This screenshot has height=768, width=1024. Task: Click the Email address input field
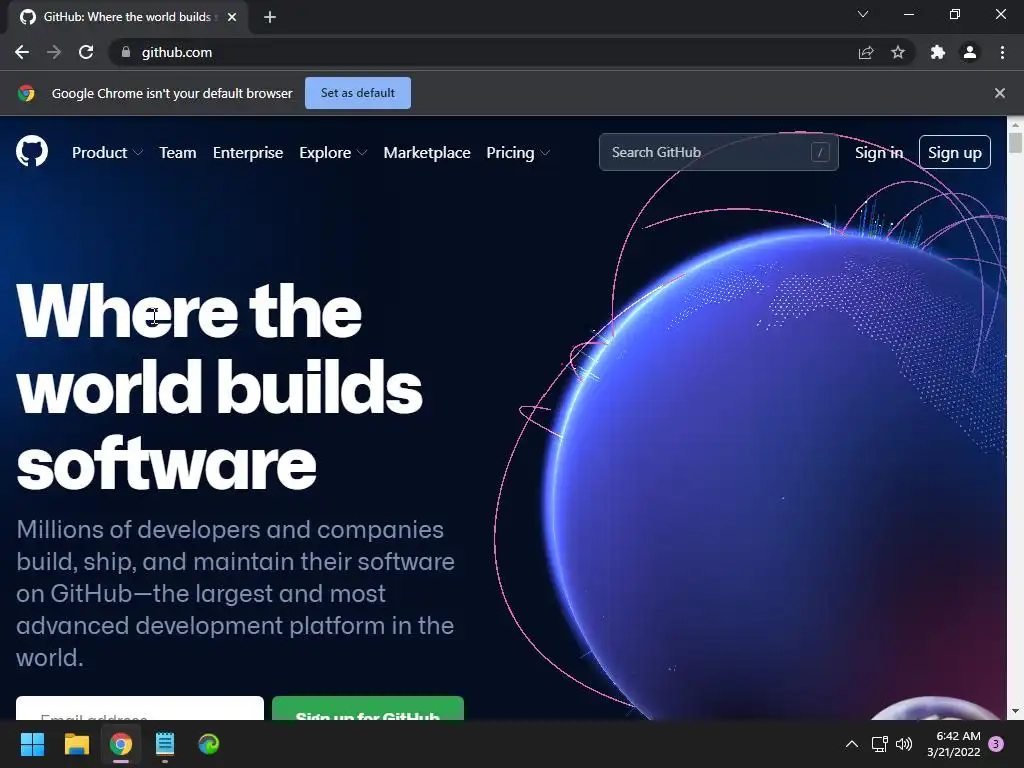(140, 709)
